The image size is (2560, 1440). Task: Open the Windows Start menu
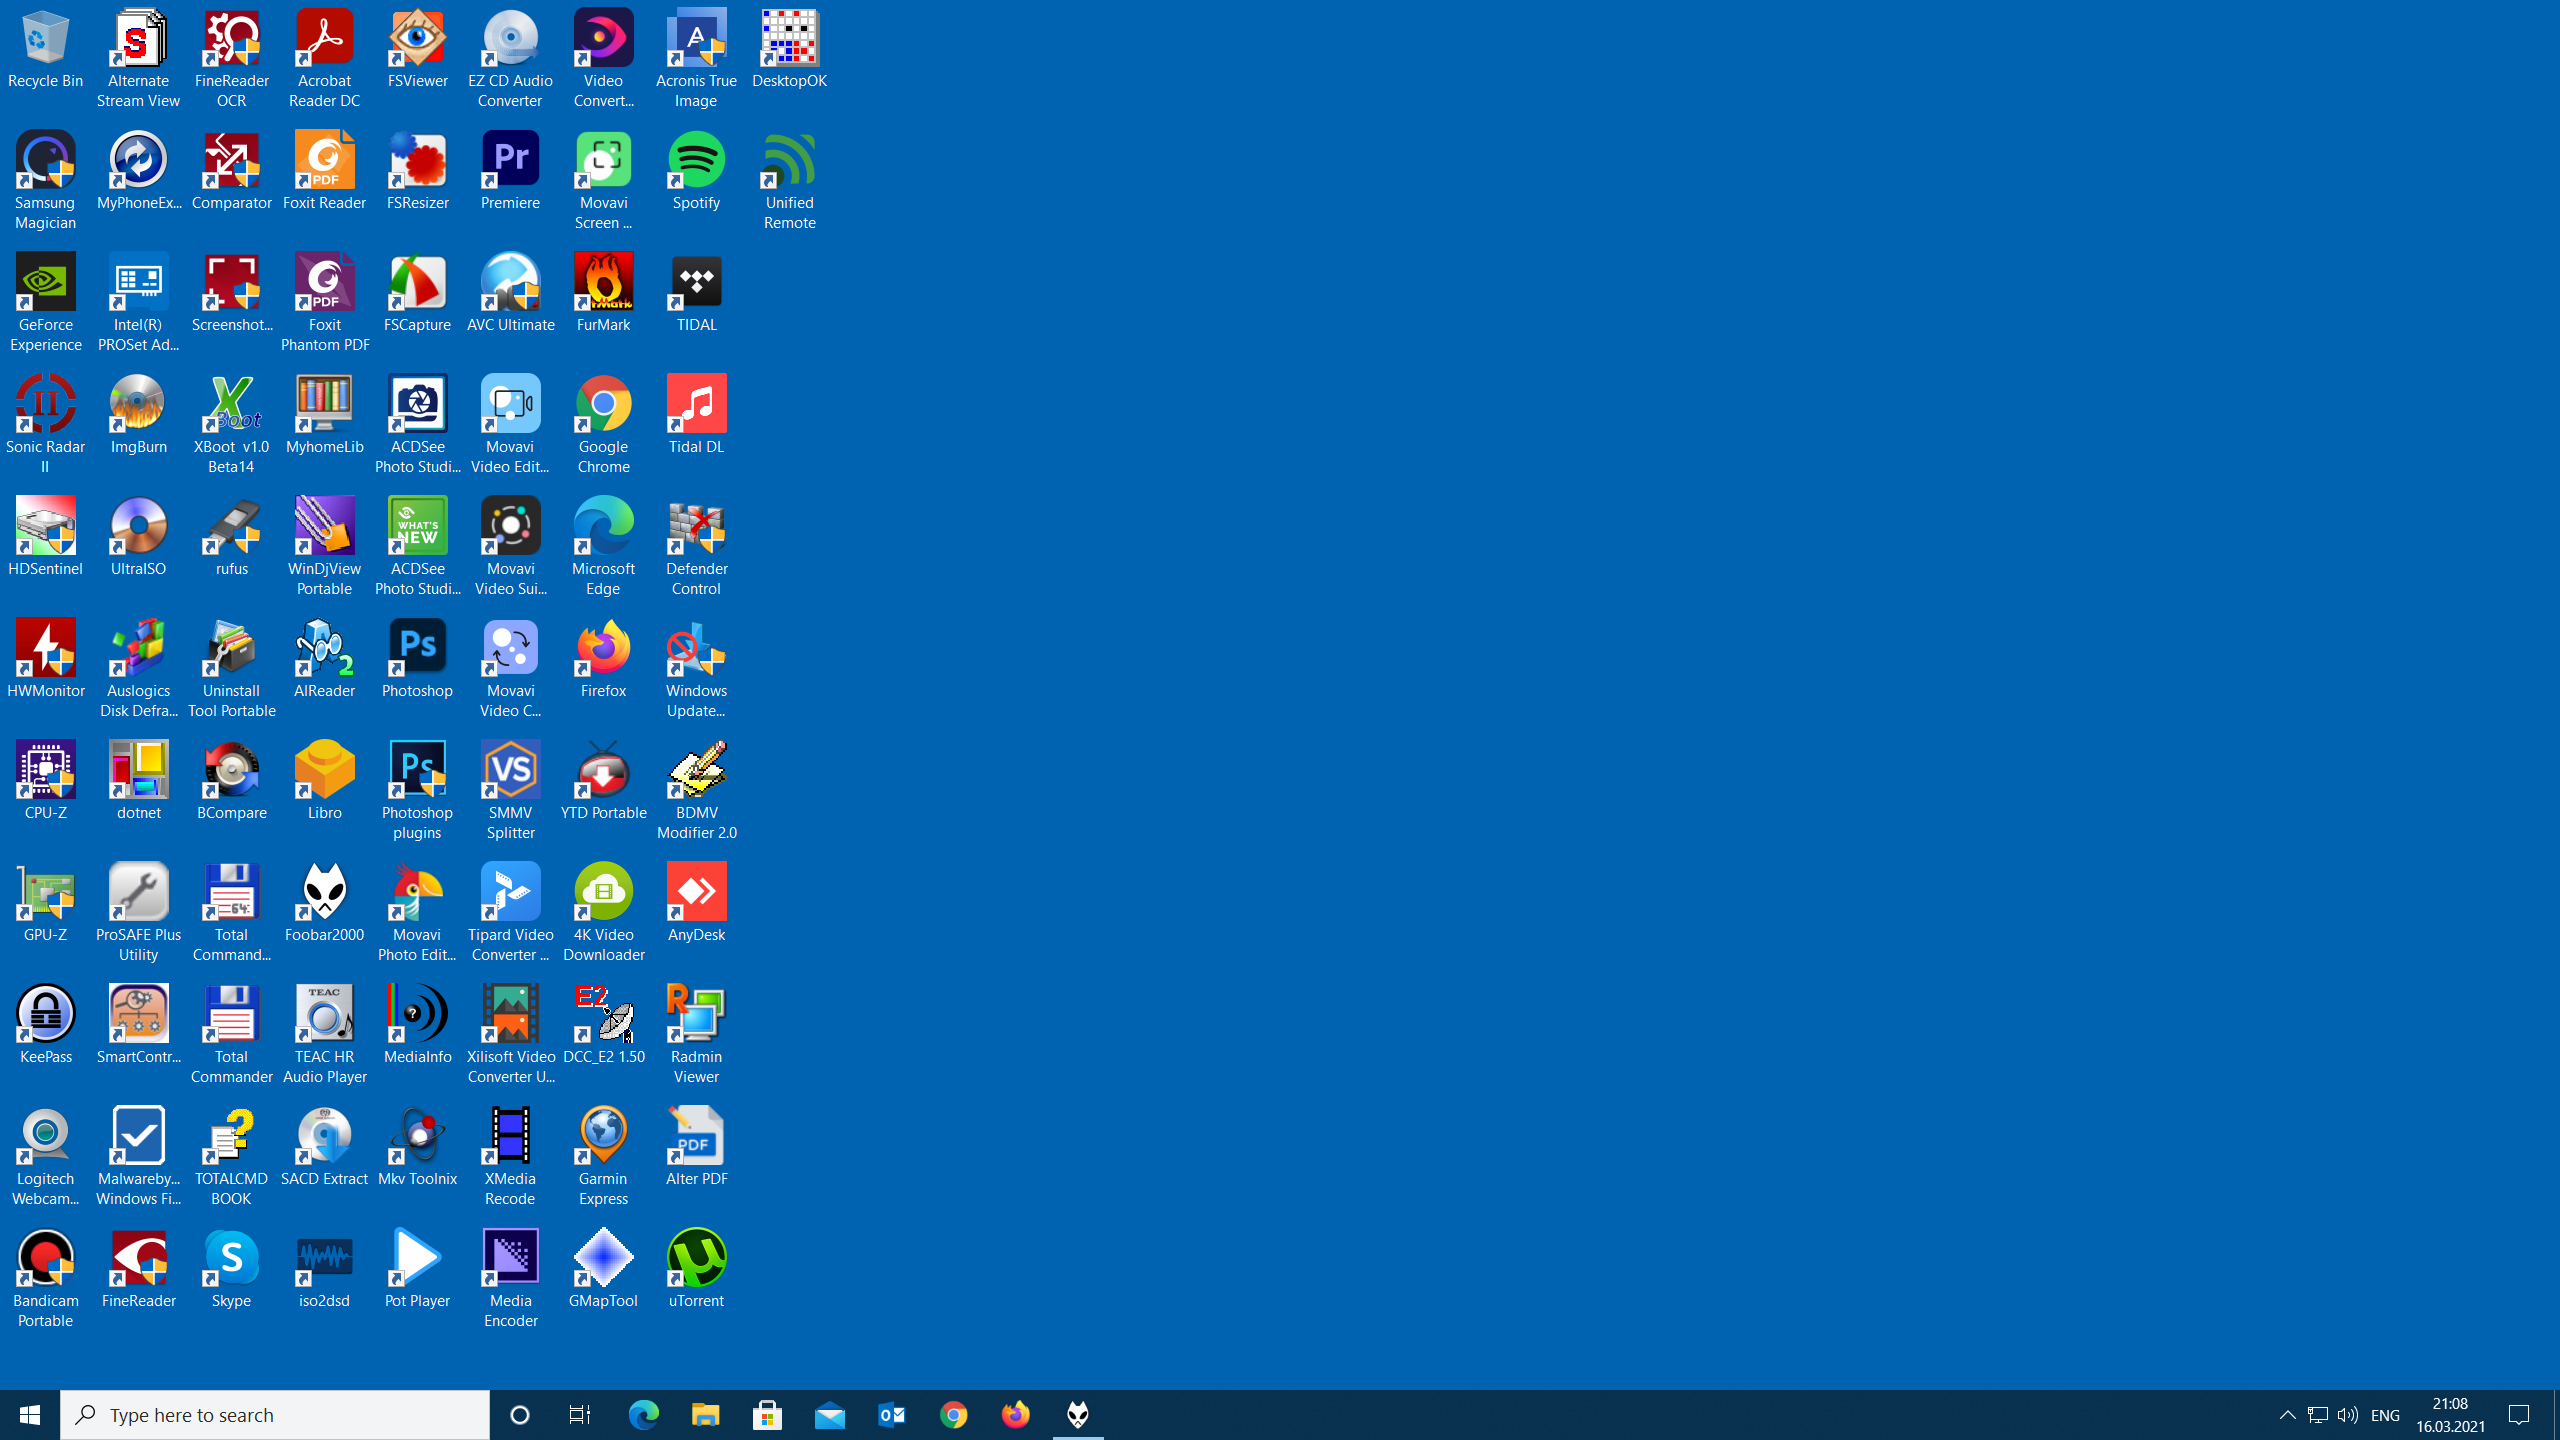pos(30,1415)
